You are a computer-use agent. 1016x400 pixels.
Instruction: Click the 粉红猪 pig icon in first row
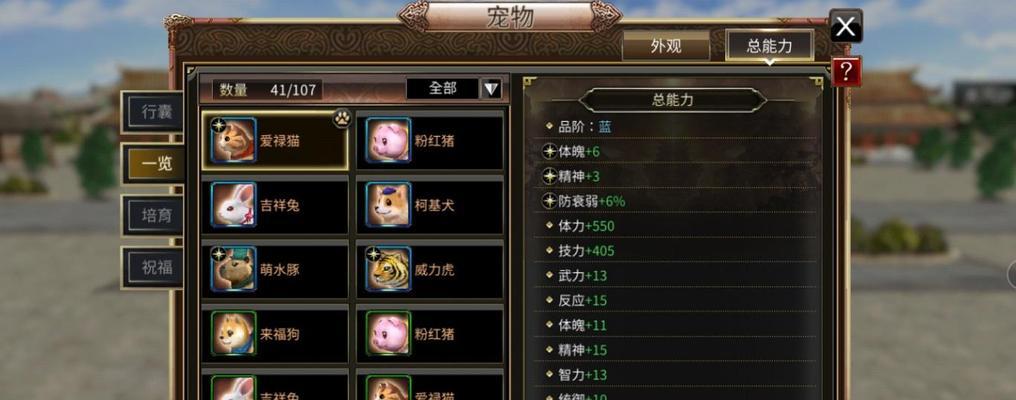(x=388, y=139)
